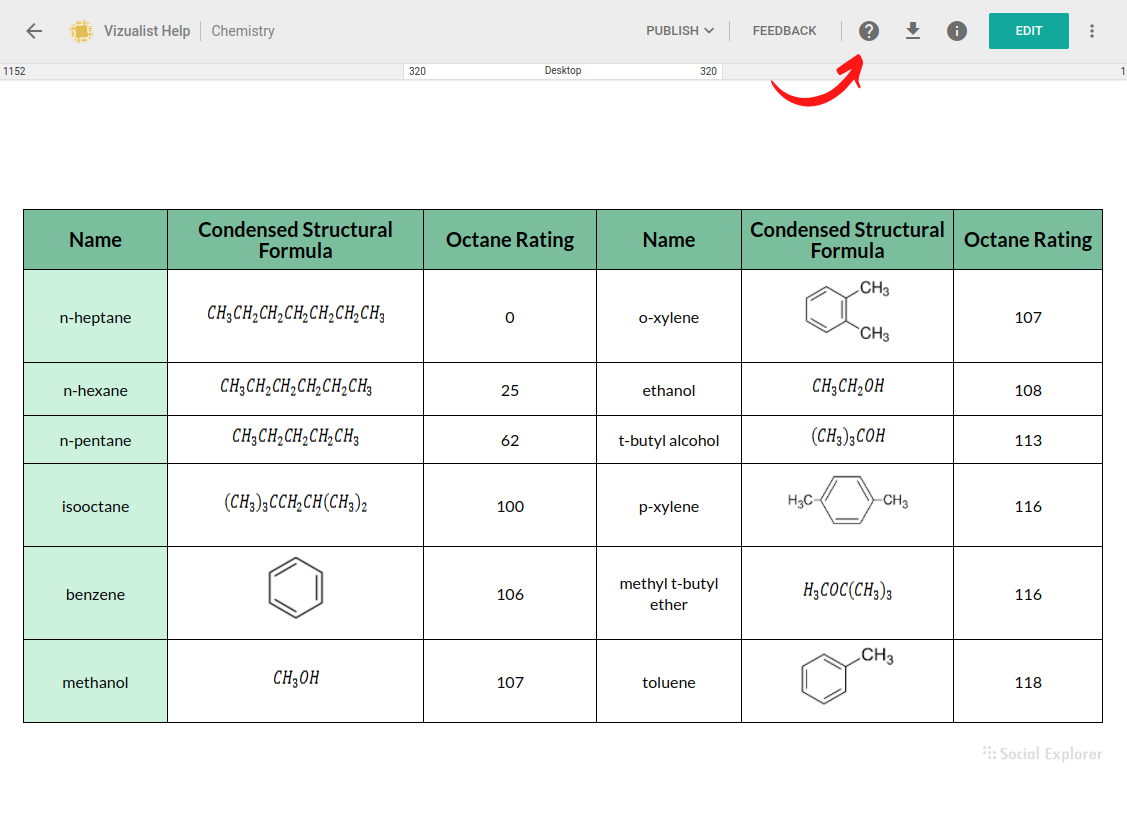Click the CH3CH2OH ethanol formula
The height and width of the screenshot is (813, 1127).
coord(847,387)
